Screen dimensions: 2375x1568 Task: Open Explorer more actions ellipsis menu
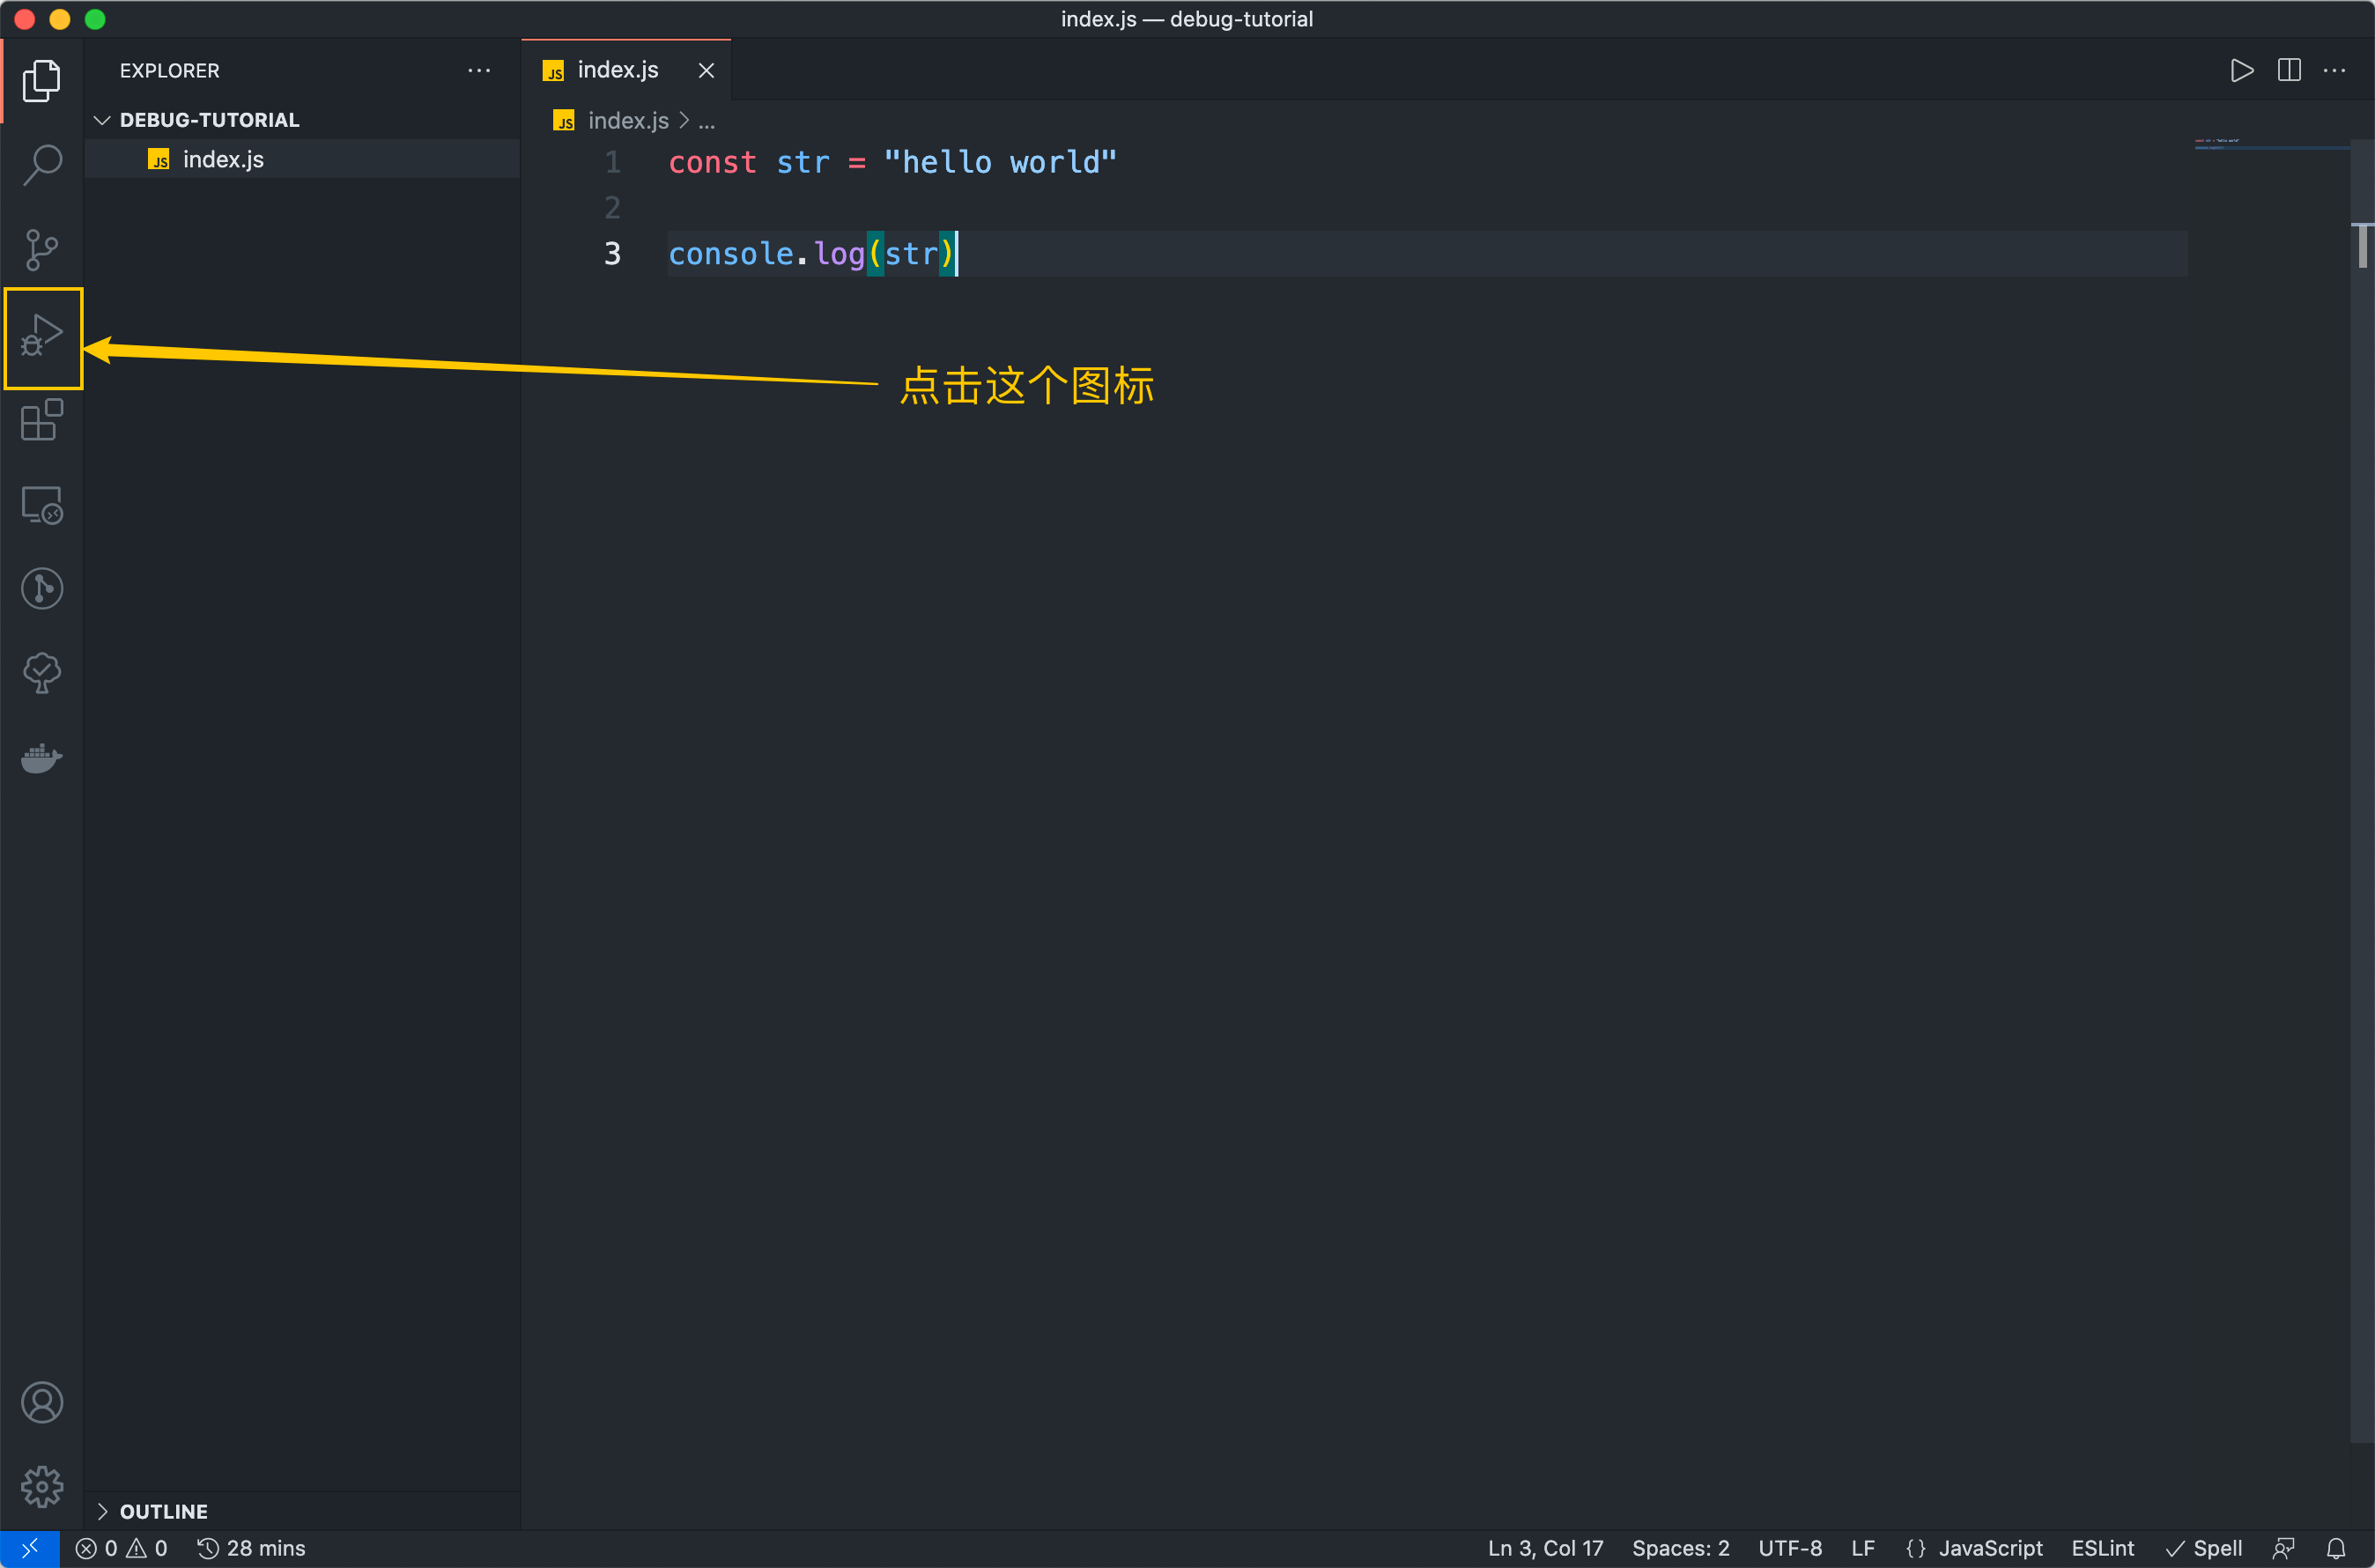point(479,71)
